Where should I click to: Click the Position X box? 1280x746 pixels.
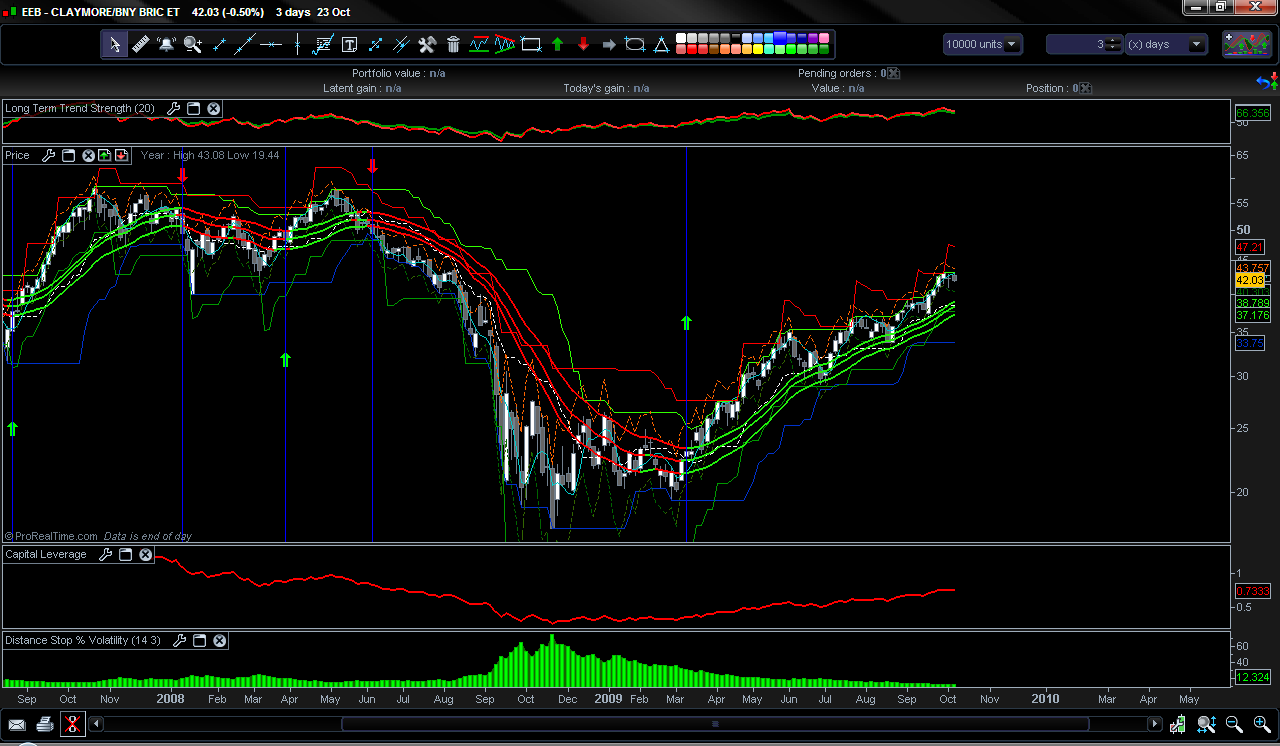coord(1085,88)
